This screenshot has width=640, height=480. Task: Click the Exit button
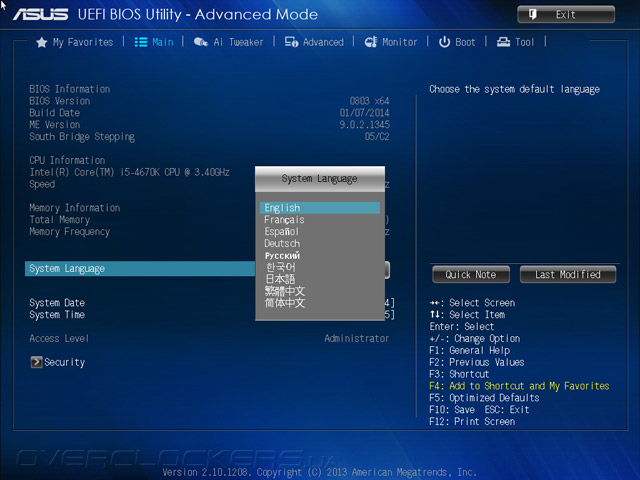566,14
